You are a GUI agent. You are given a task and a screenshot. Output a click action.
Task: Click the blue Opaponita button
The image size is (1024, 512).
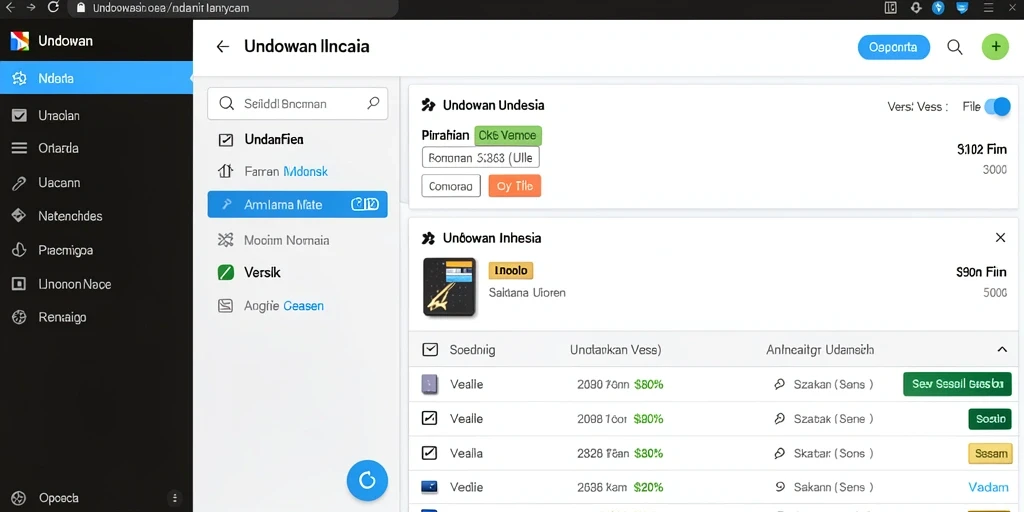893,47
